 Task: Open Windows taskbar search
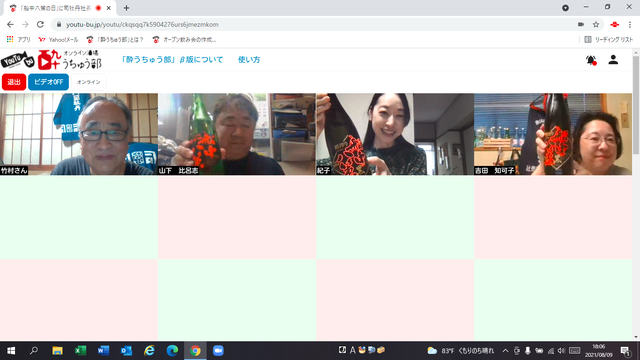point(34,351)
